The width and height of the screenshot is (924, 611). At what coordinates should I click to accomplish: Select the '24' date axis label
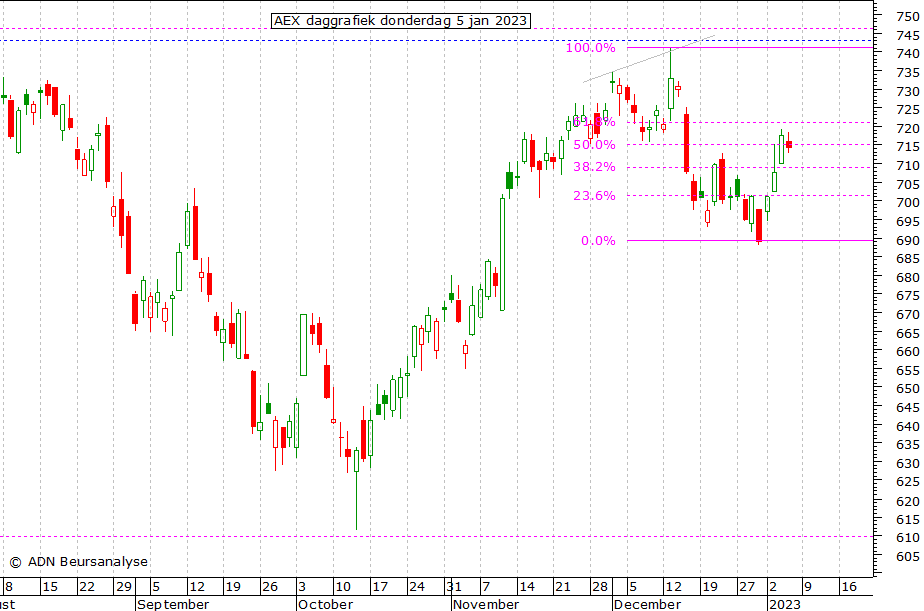click(x=417, y=587)
